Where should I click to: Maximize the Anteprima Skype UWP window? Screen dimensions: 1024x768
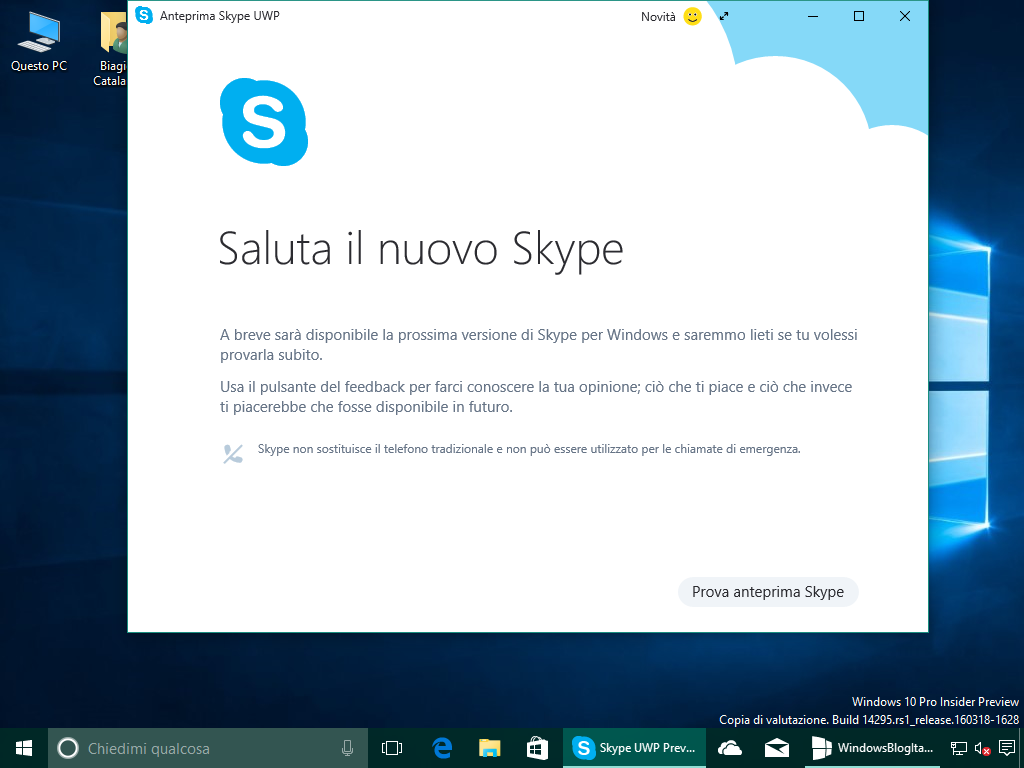[859, 16]
